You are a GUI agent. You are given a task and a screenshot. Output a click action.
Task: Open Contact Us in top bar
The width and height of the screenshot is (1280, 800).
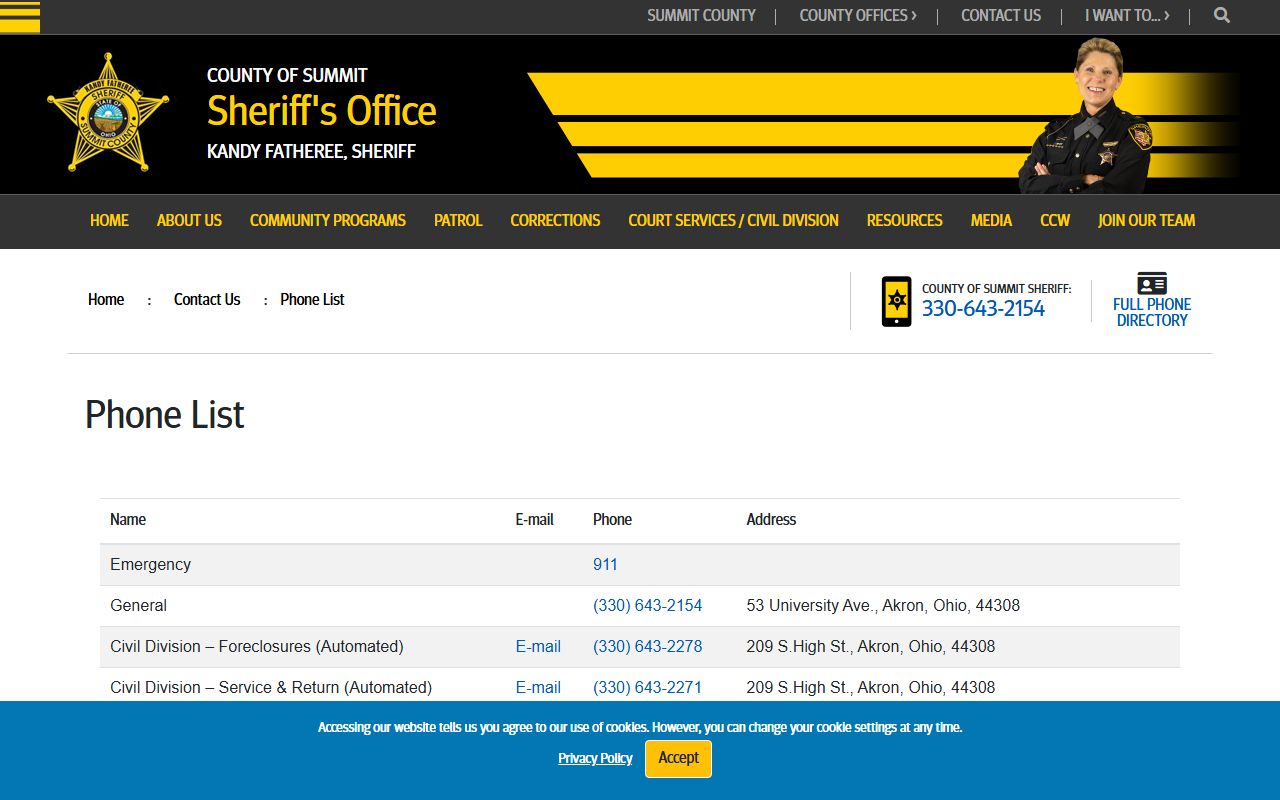1001,15
